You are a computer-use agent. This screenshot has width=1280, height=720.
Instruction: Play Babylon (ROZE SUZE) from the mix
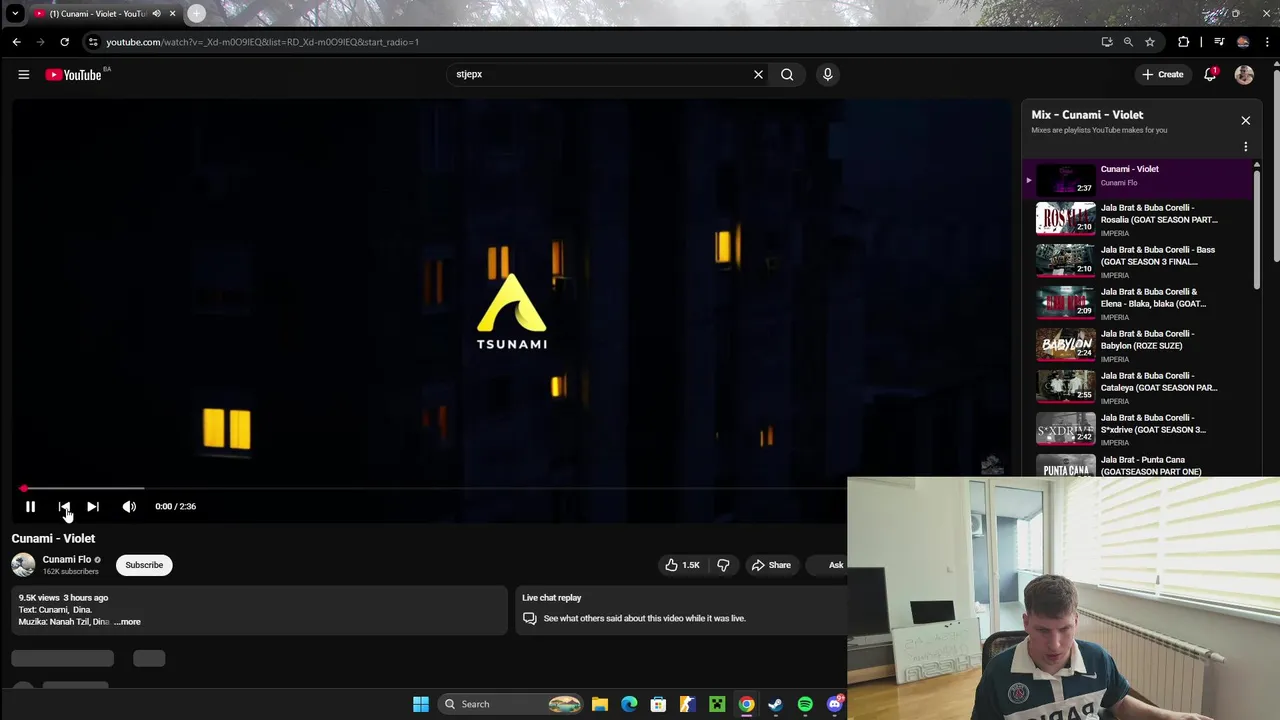[1137, 346]
